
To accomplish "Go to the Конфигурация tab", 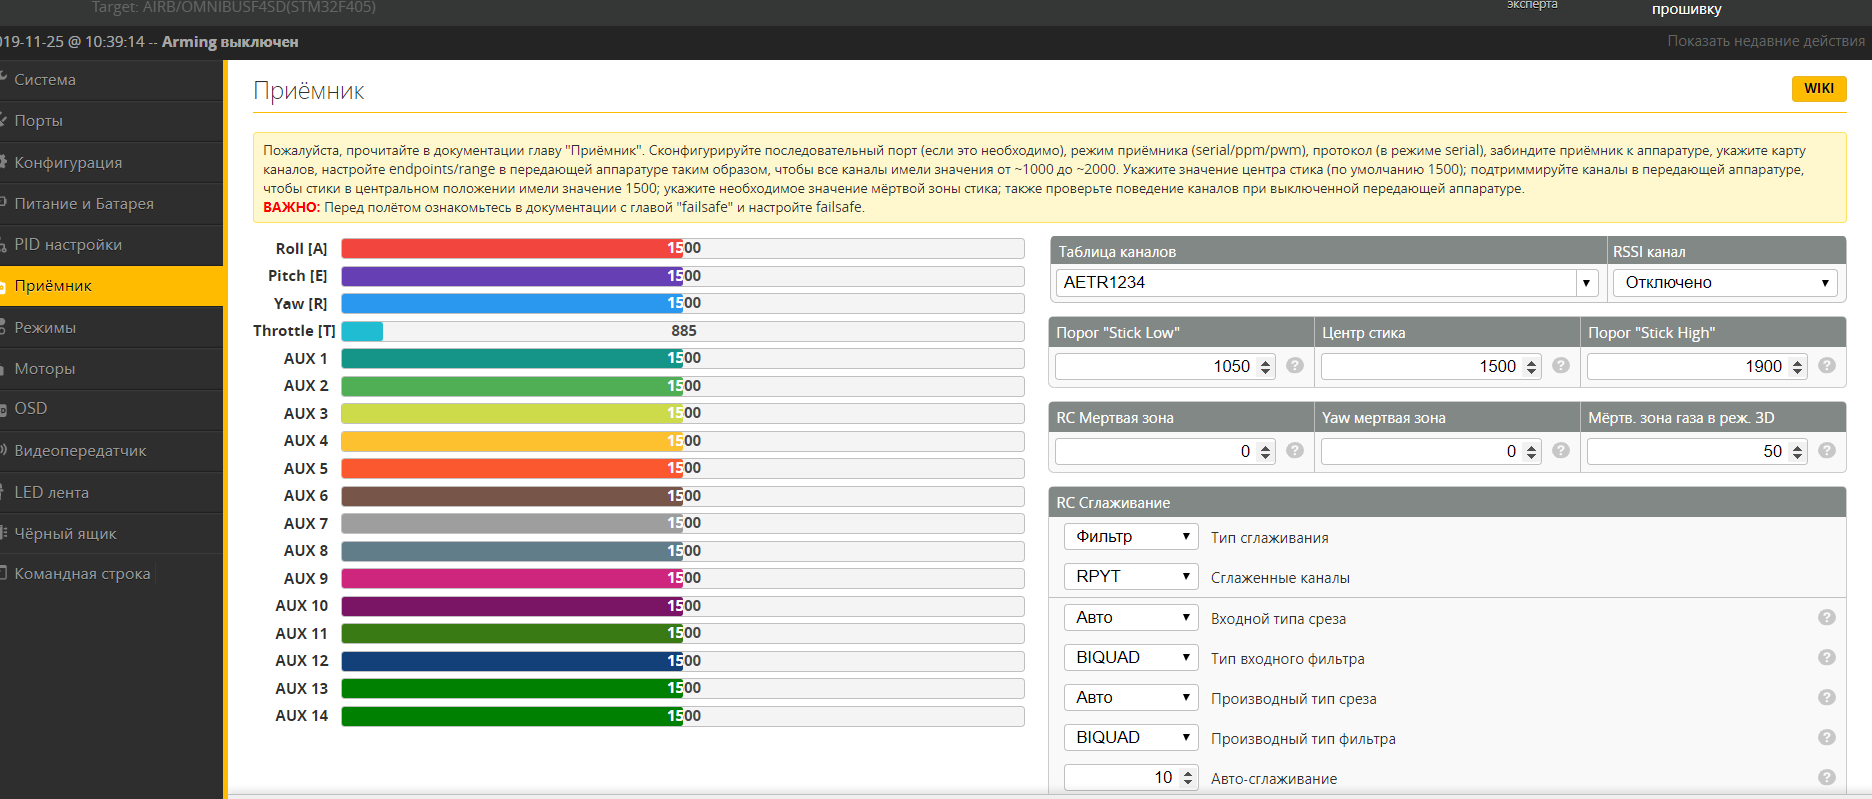I will click(68, 163).
